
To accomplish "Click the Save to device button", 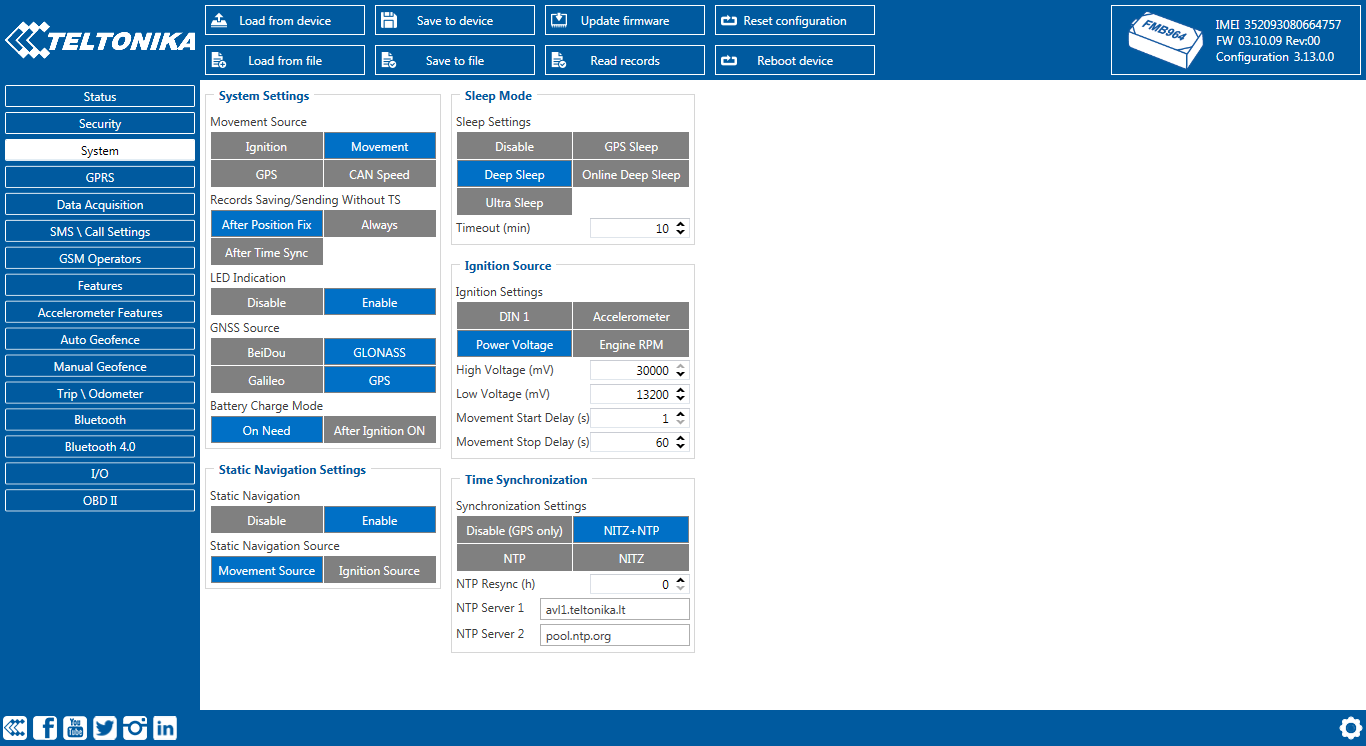I will point(454,21).
